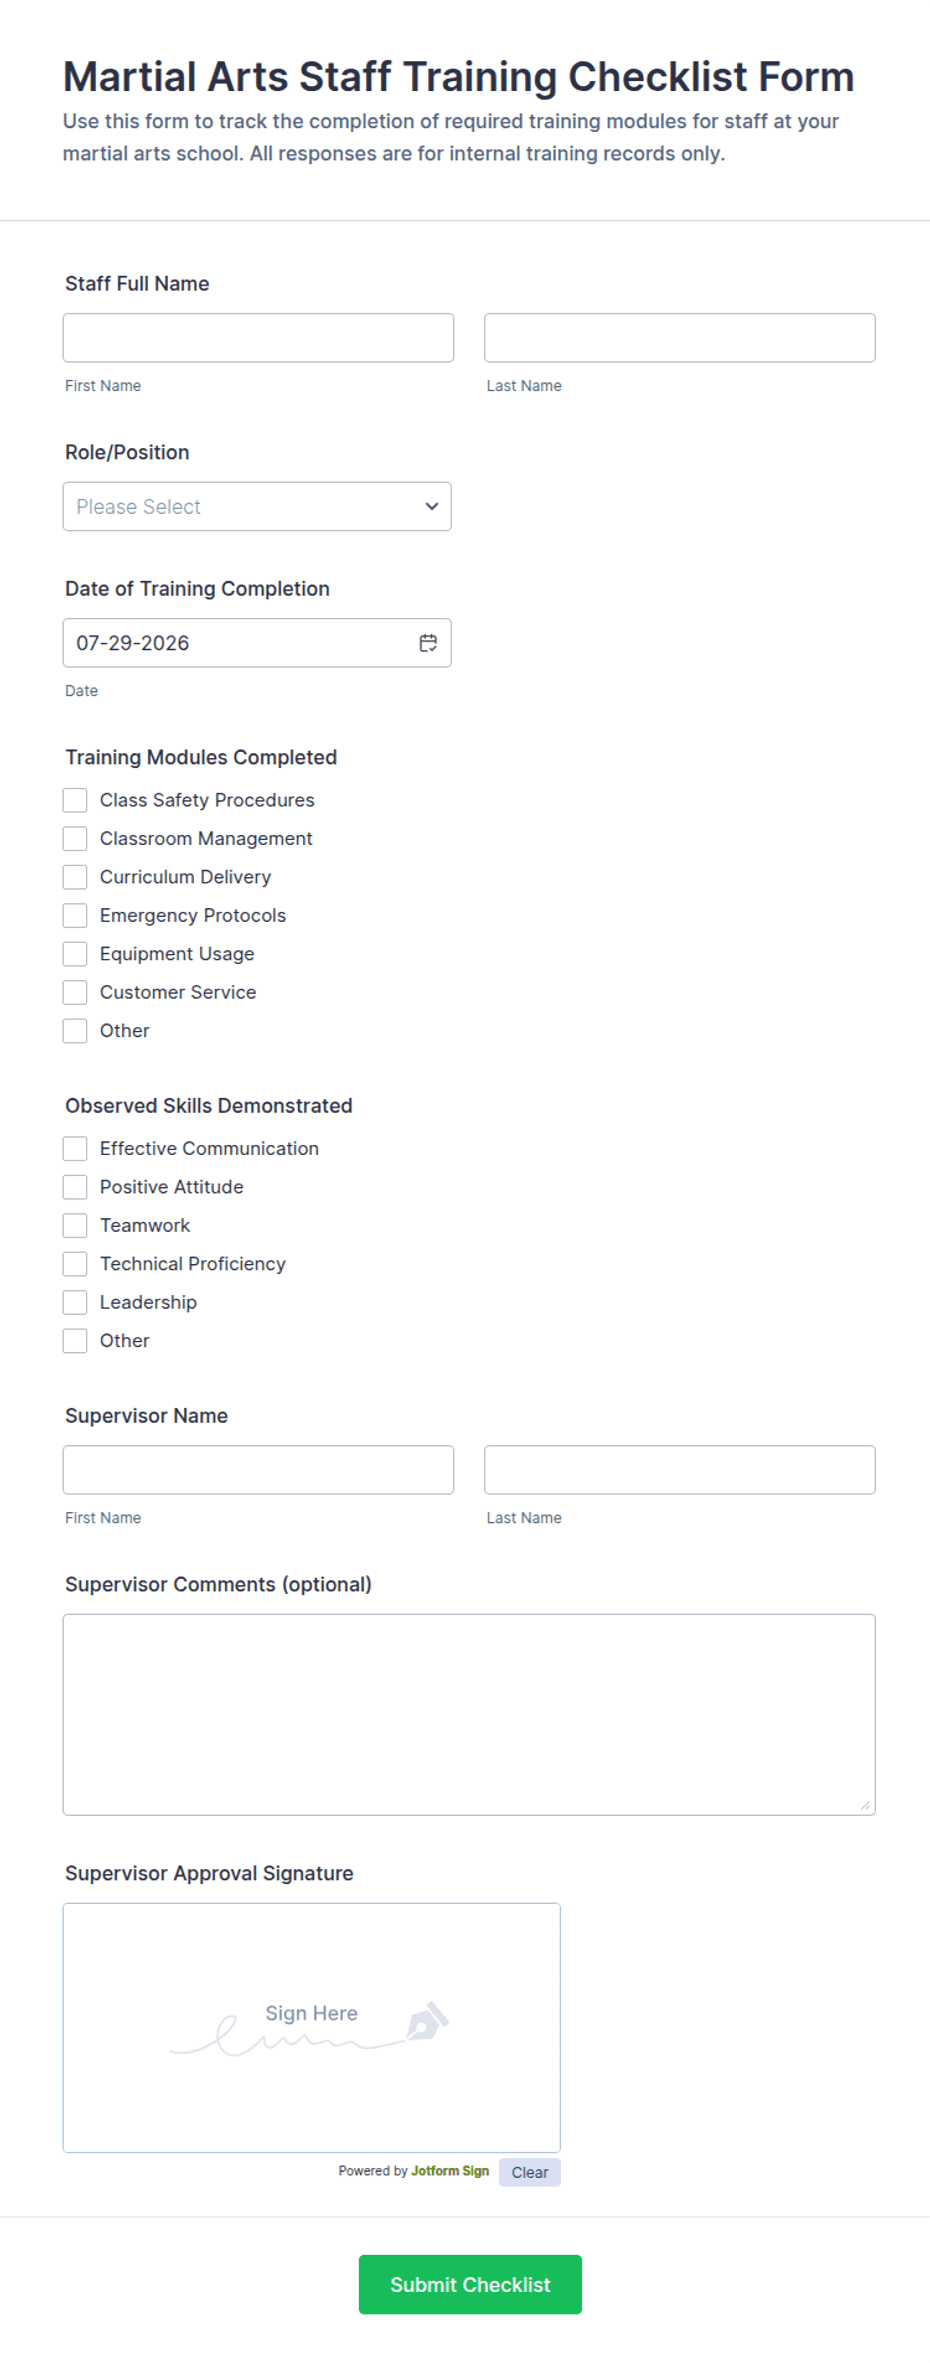Image resolution: width=930 pixels, height=2363 pixels.
Task: Click the pen icon in signature box
Action: click(x=428, y=2021)
